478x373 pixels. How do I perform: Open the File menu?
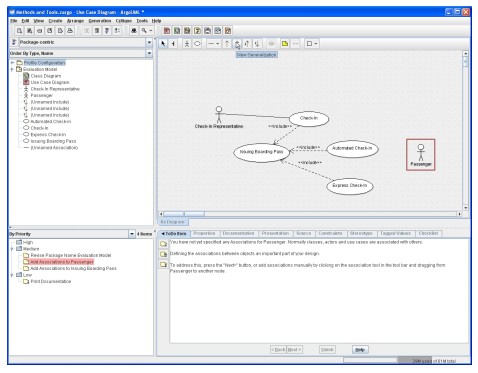(14, 21)
